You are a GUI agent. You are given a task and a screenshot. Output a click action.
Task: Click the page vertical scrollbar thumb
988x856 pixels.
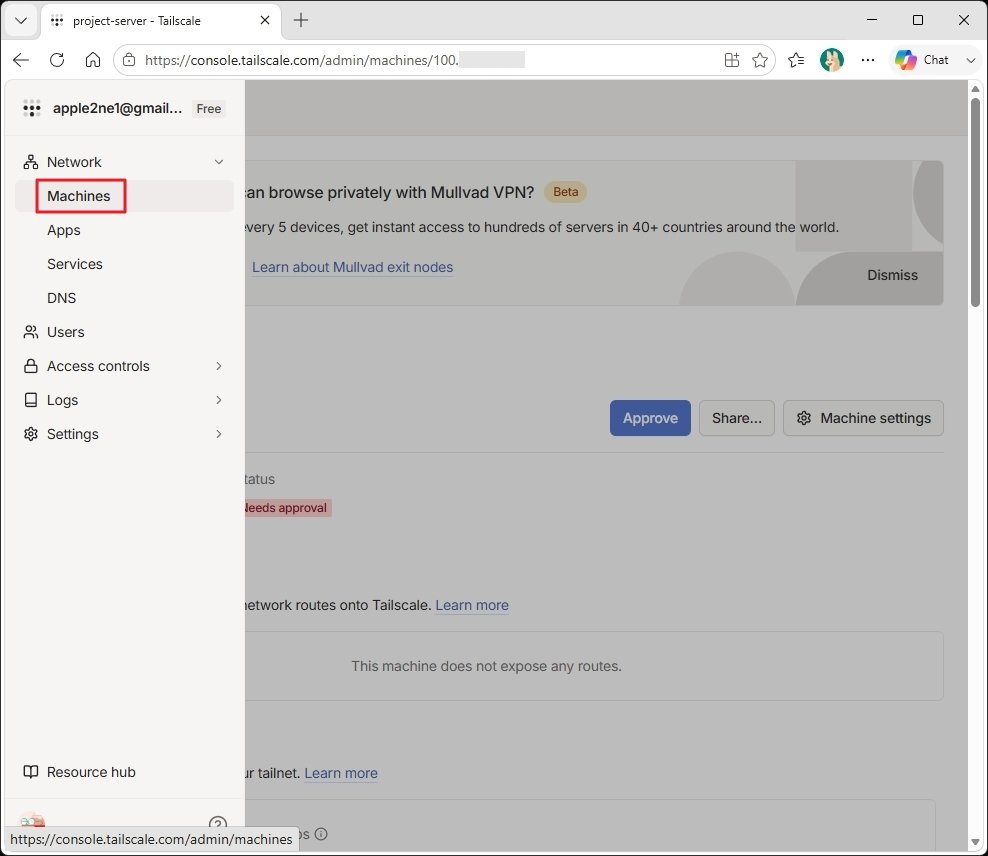[x=975, y=202]
